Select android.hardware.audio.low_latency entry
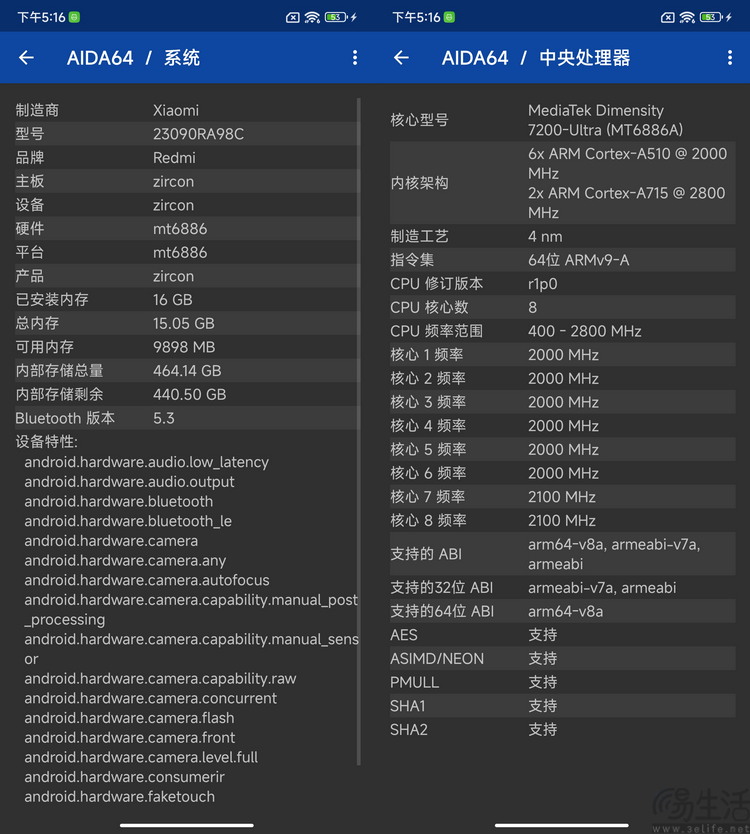The image size is (750, 834). pos(146,462)
